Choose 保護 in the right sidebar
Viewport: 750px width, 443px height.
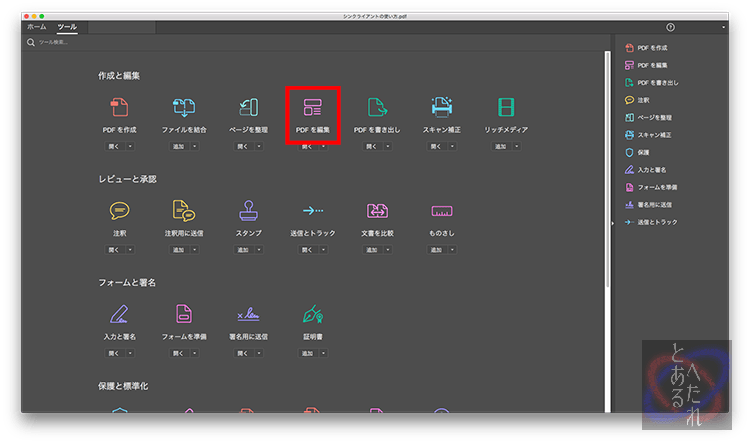coord(643,152)
